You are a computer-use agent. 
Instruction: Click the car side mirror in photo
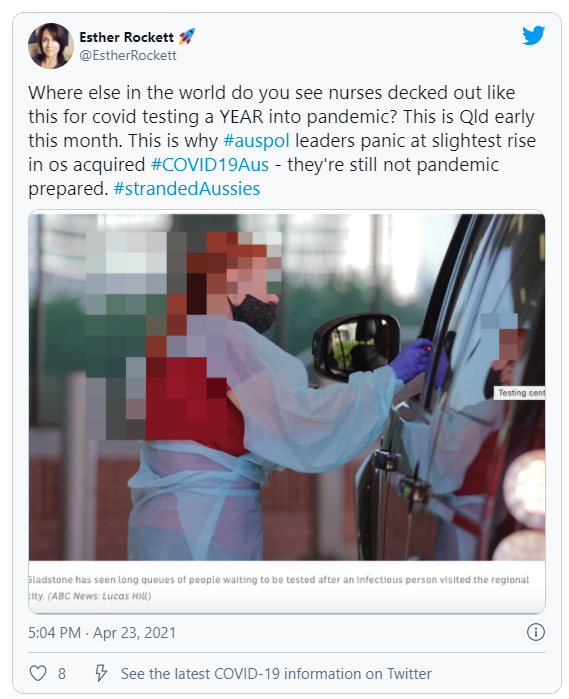tap(356, 348)
